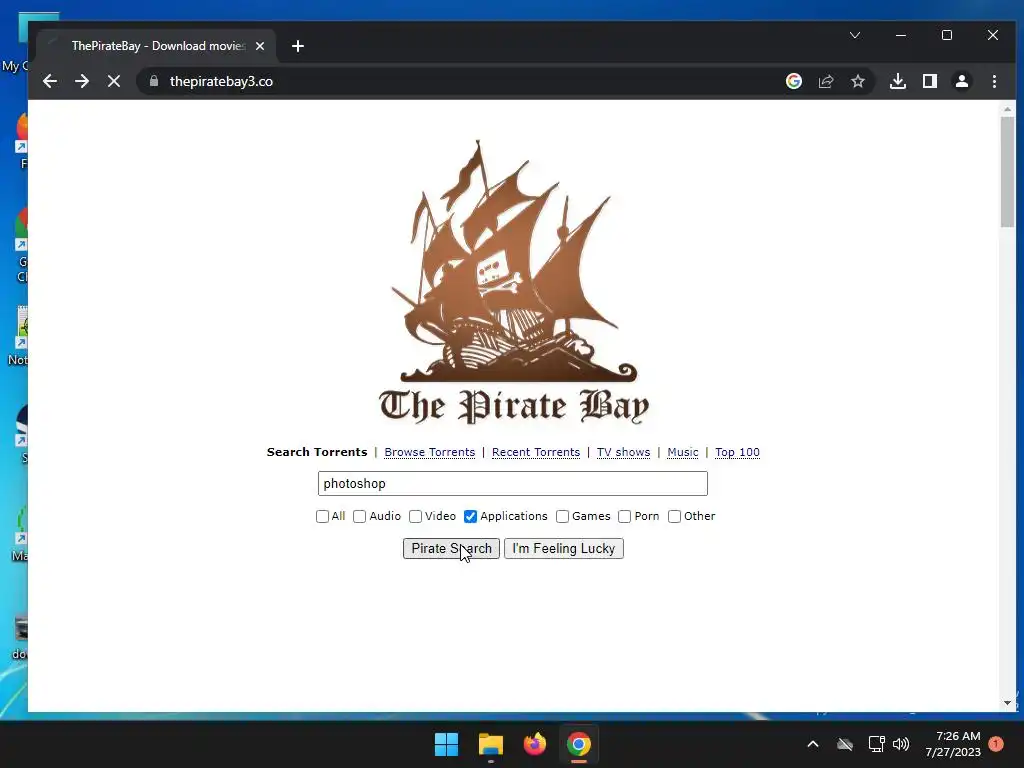Uncheck the Applications category checkbox

pos(470,517)
